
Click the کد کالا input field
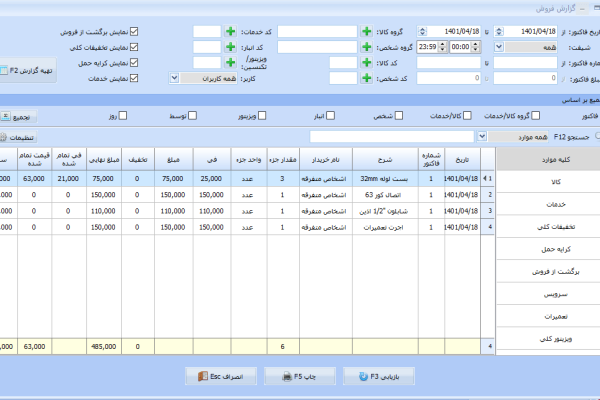tap(343, 63)
